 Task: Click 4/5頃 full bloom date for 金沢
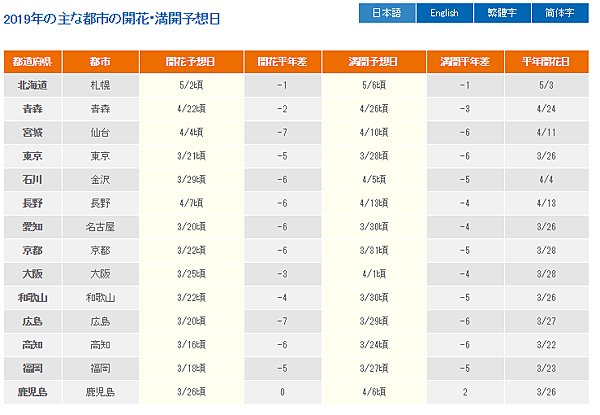pyautogui.click(x=374, y=180)
